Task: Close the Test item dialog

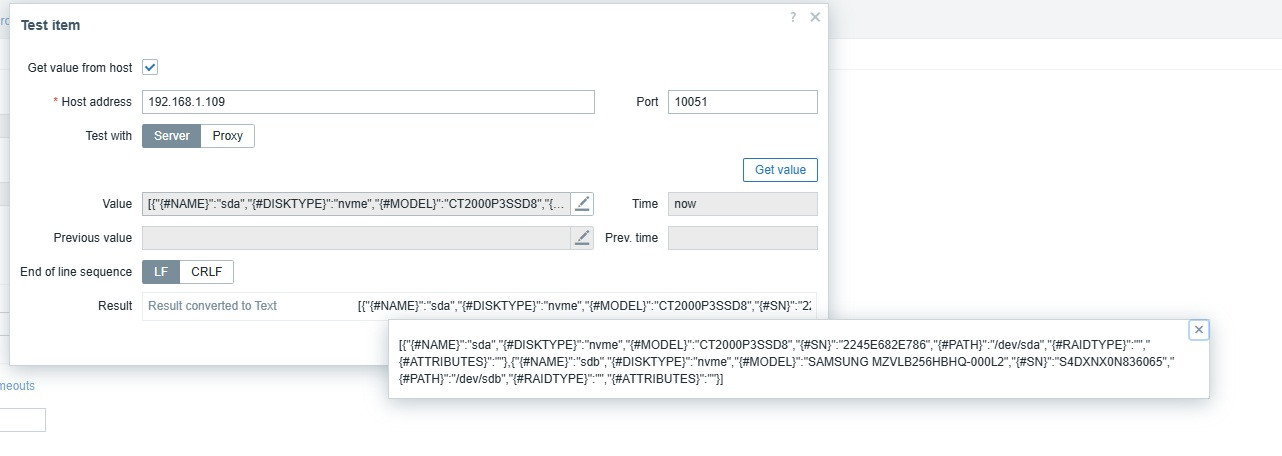Action: pos(815,17)
